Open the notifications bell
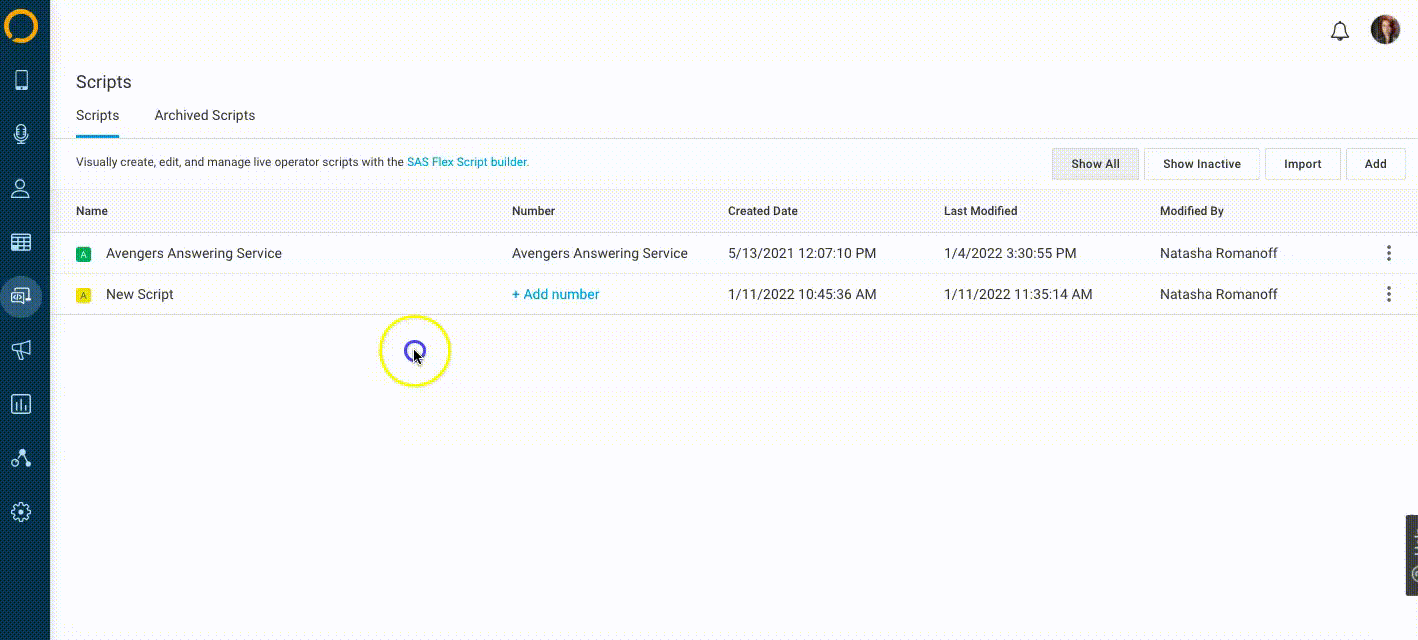 1340,31
